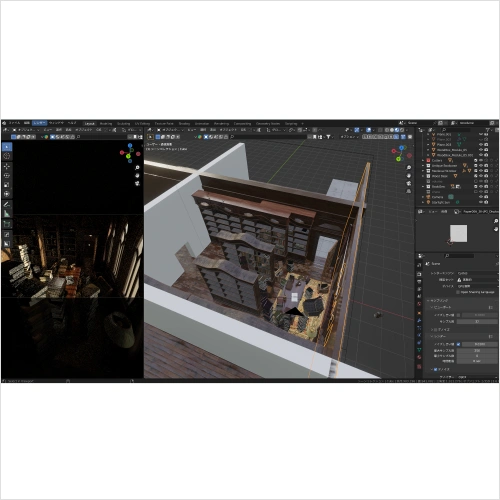The image size is (500, 500).
Task: Click the zoom magnifier in main viewport
Action: point(409,168)
